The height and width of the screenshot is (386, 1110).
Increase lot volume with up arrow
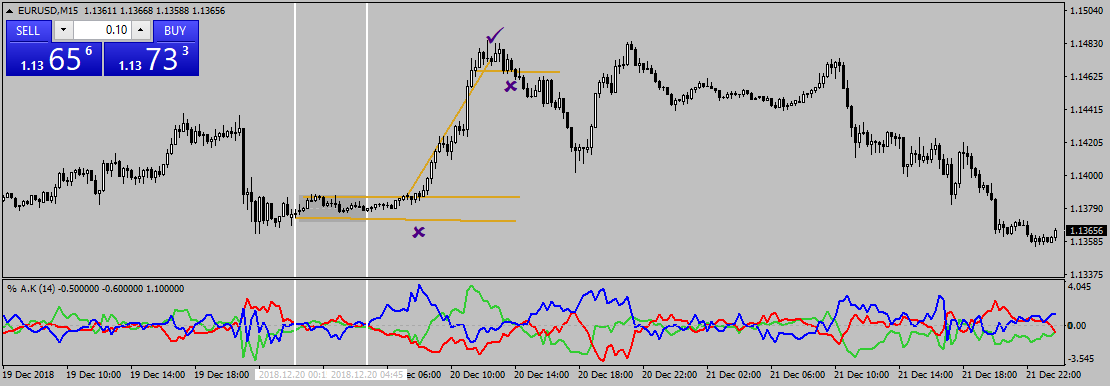[x=140, y=30]
